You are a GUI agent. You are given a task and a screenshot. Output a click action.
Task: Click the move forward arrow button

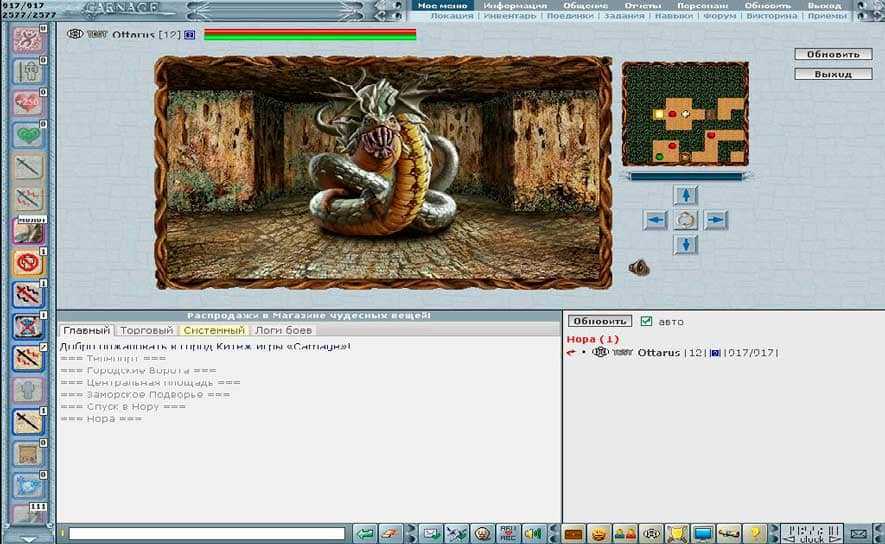pos(685,195)
